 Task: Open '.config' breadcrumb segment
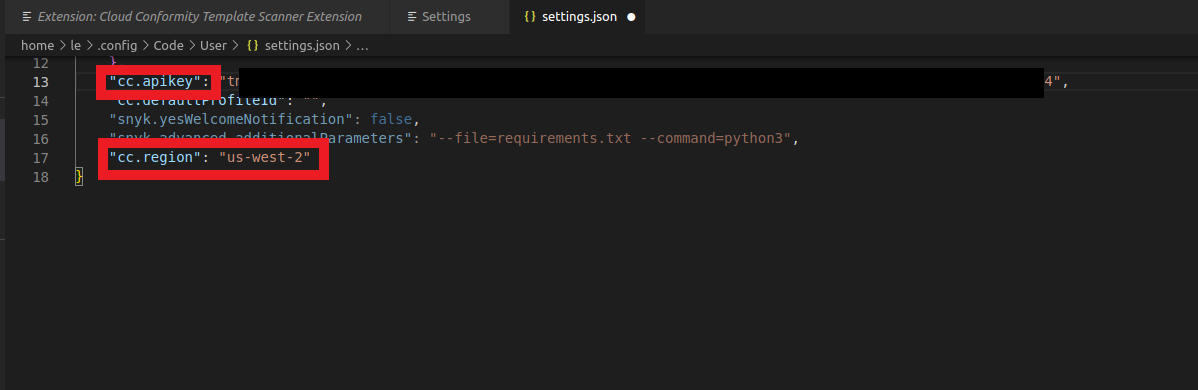click(x=118, y=46)
